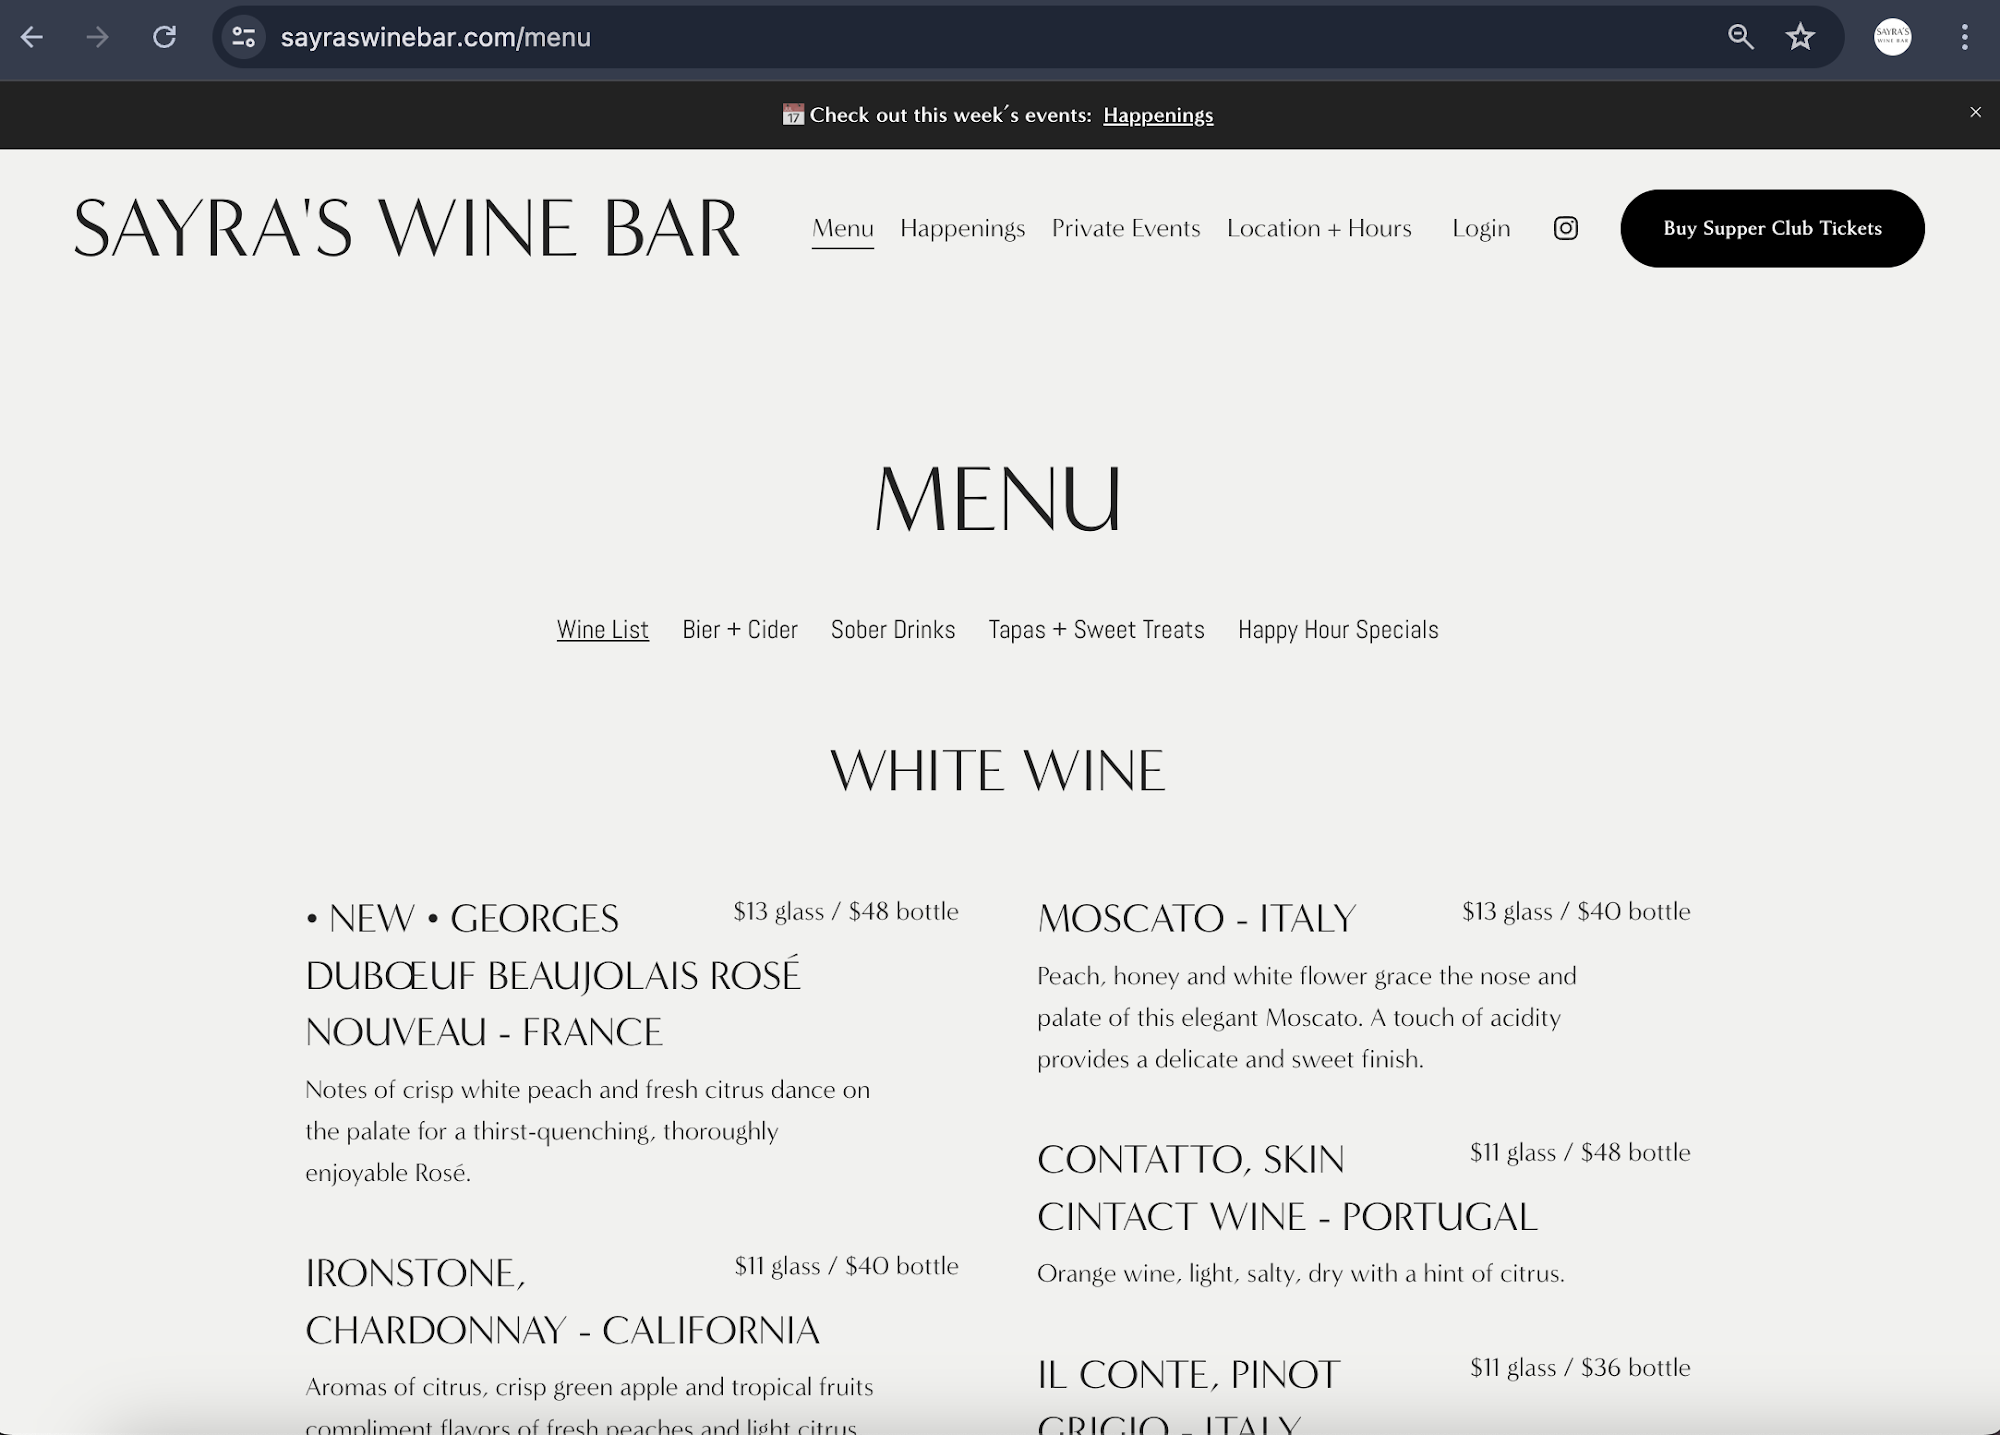Show Tapas + Sweet Treats section

tap(1096, 629)
